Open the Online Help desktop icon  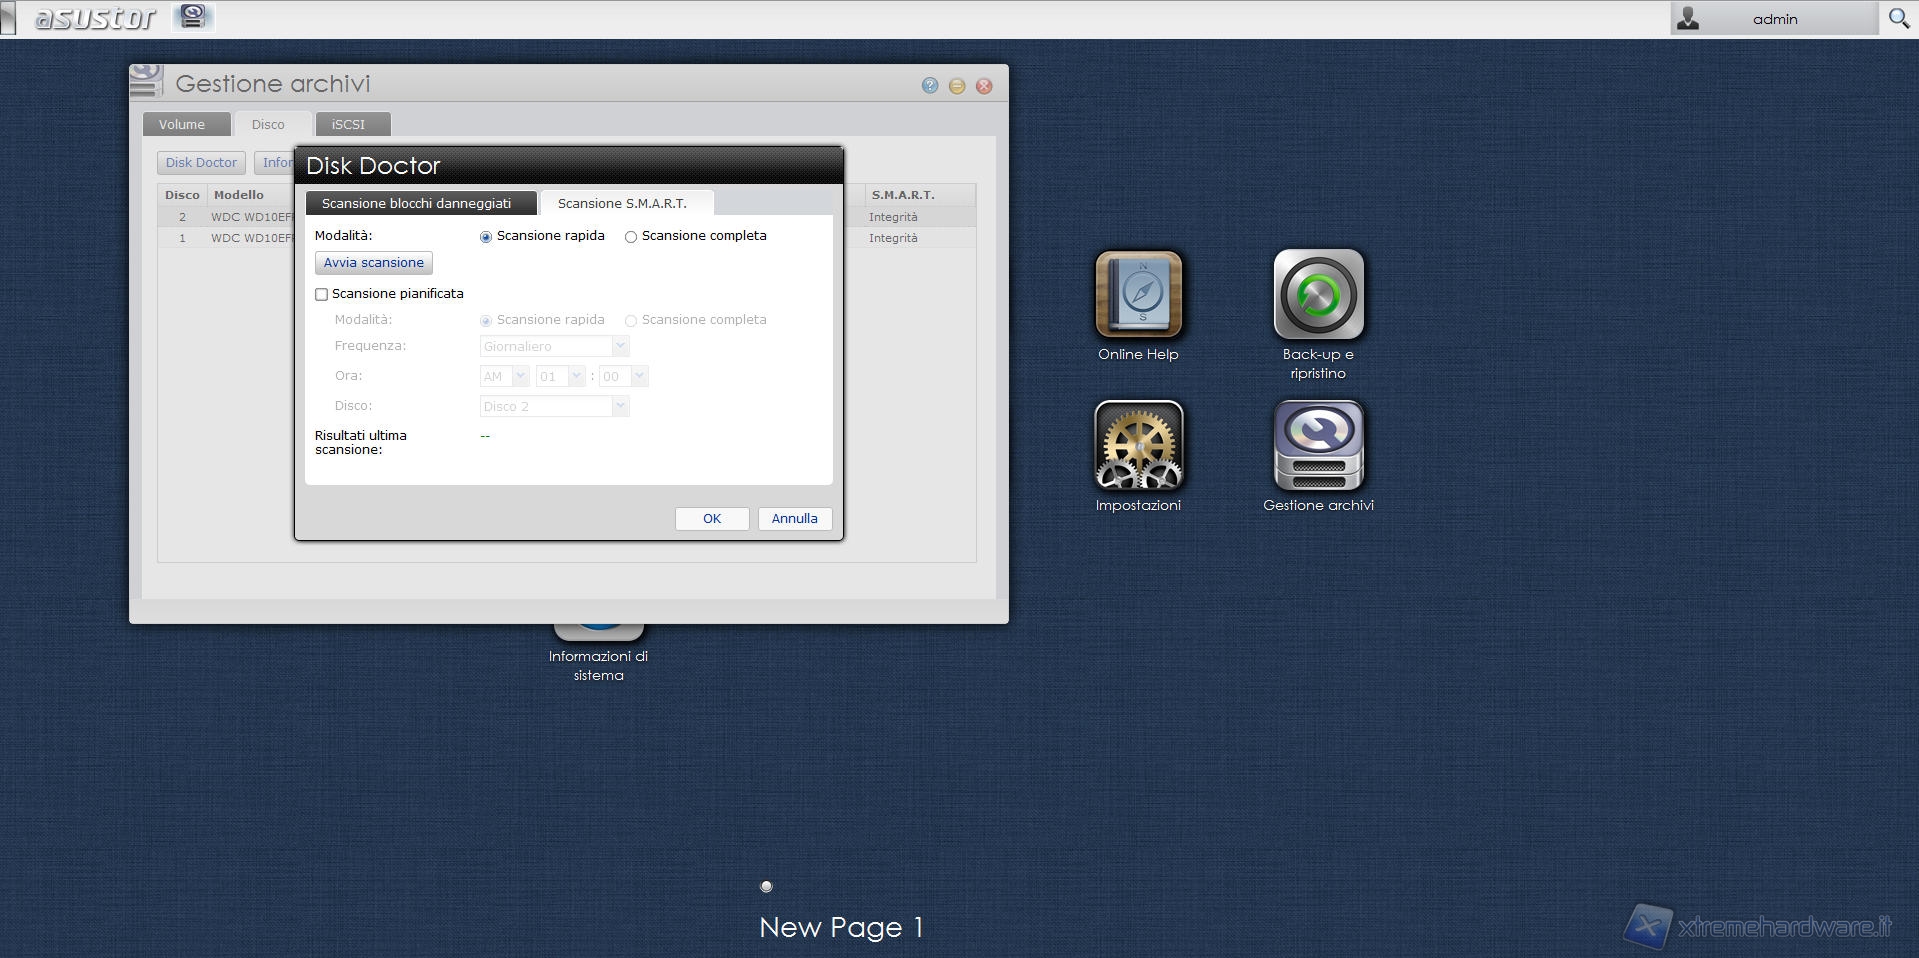pos(1138,295)
